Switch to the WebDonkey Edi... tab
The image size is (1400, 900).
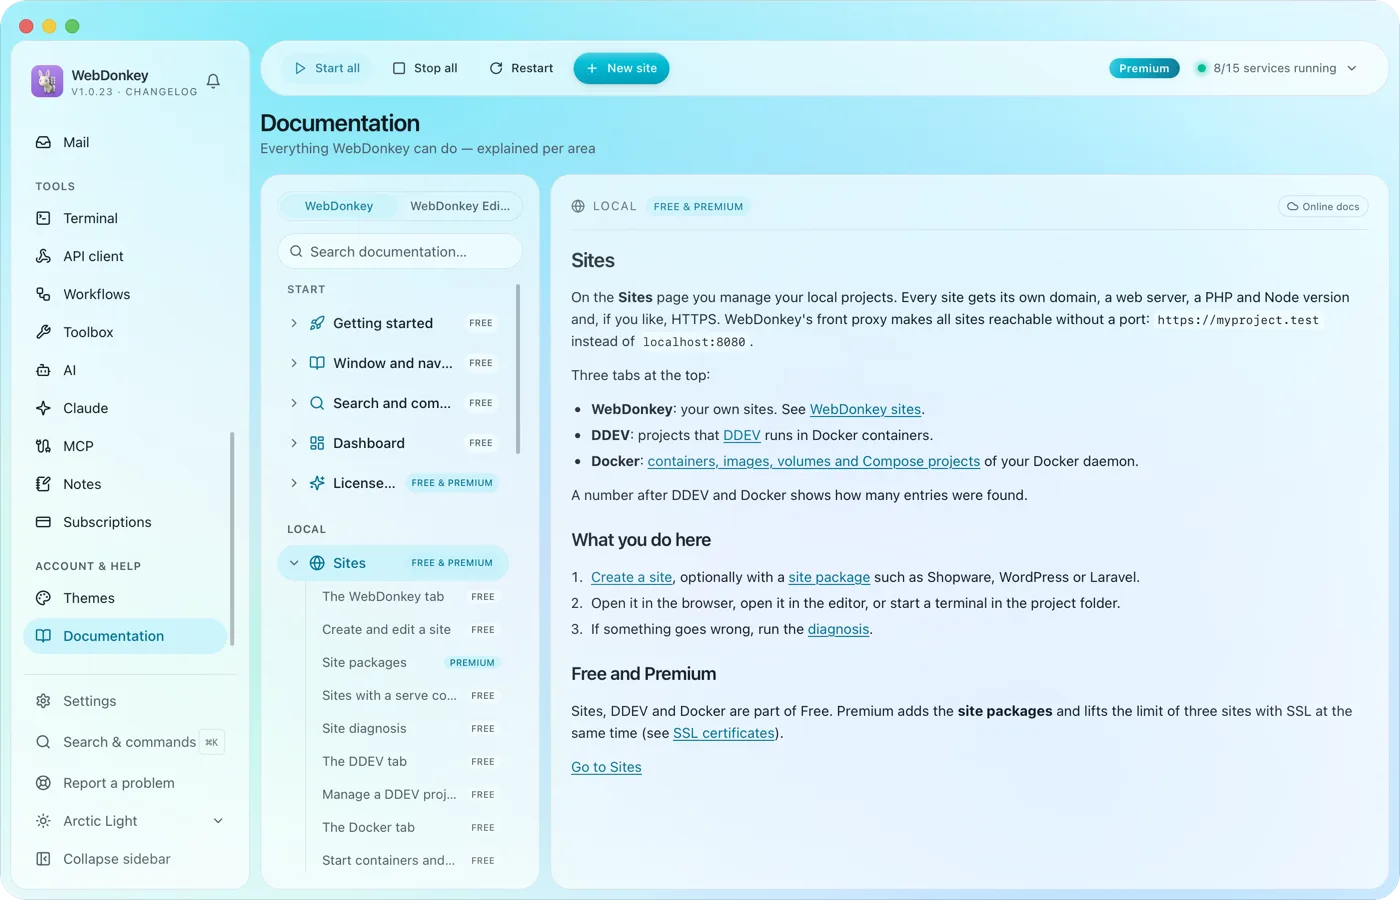click(x=460, y=206)
